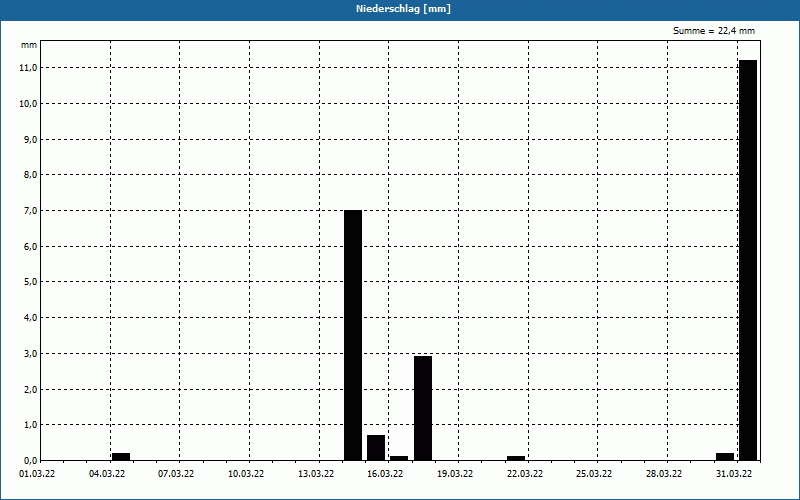Click the 19.03.22 date label
The image size is (800, 500).
tap(455, 474)
